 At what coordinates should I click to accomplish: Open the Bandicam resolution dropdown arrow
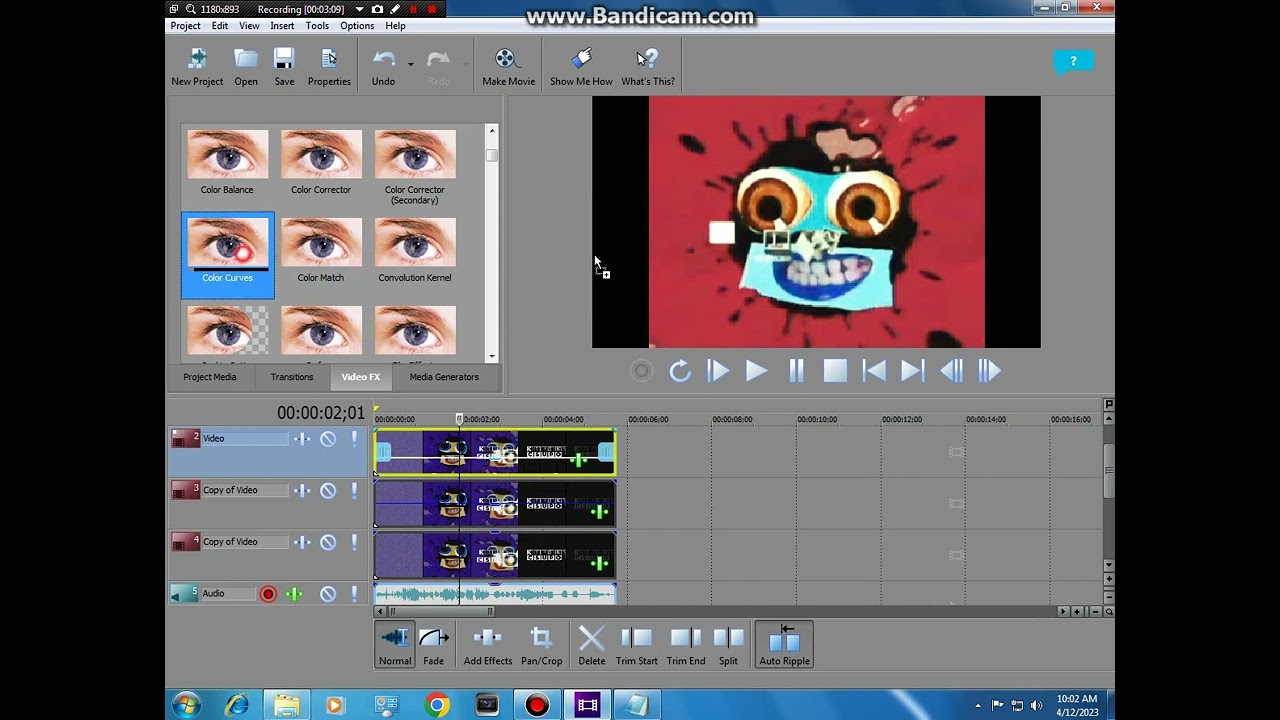pos(360,9)
